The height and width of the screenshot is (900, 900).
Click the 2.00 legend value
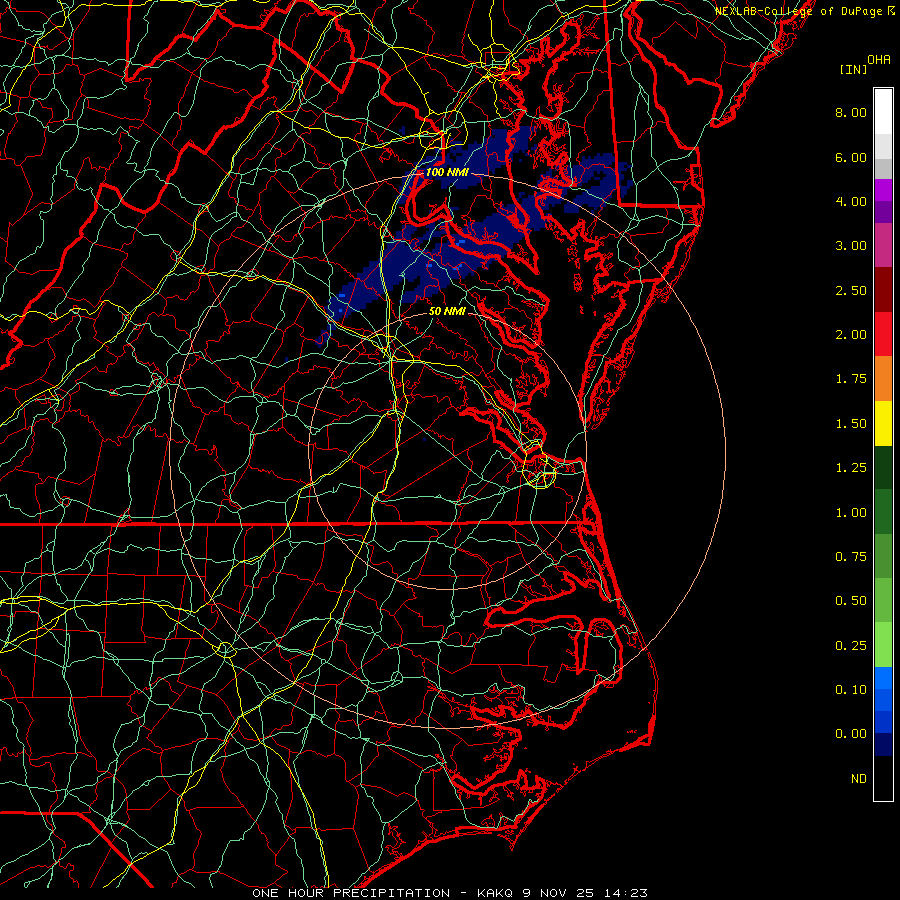click(x=851, y=335)
